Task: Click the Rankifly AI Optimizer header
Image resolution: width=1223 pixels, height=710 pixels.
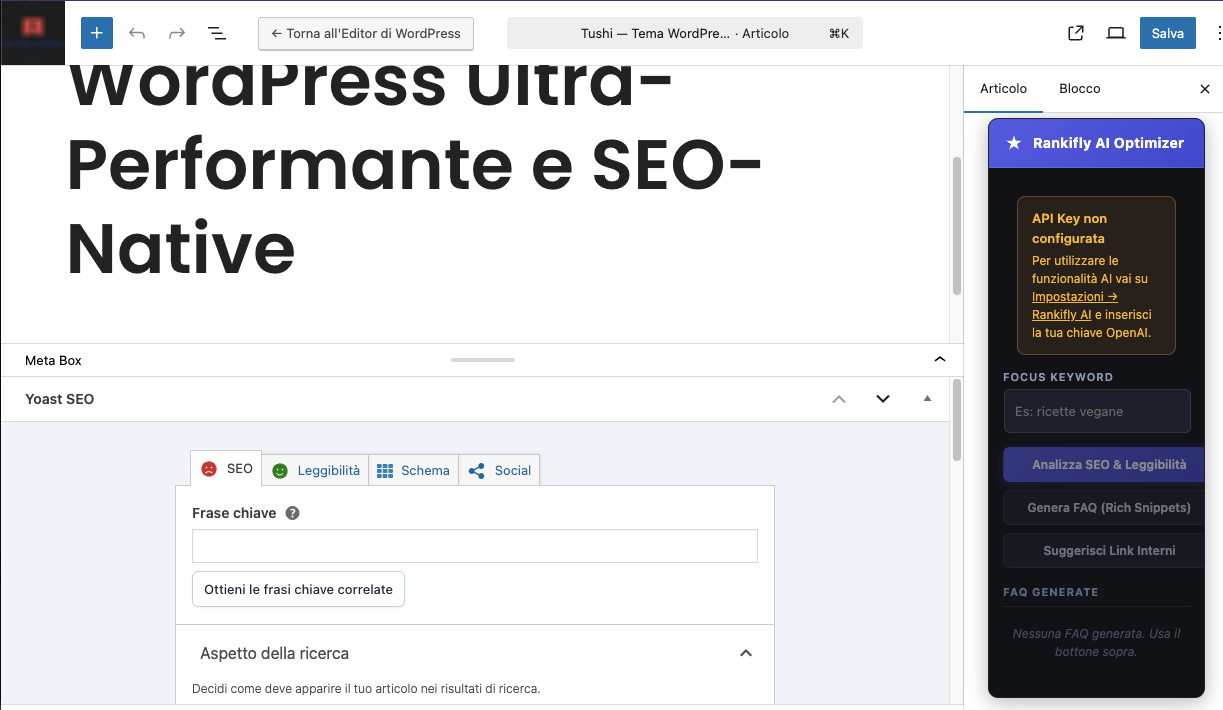Action: pyautogui.click(x=1096, y=143)
